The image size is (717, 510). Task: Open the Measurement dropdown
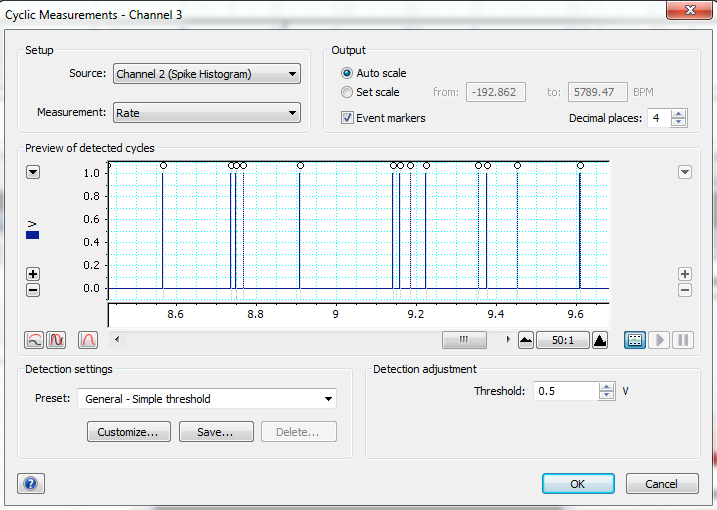pos(206,113)
